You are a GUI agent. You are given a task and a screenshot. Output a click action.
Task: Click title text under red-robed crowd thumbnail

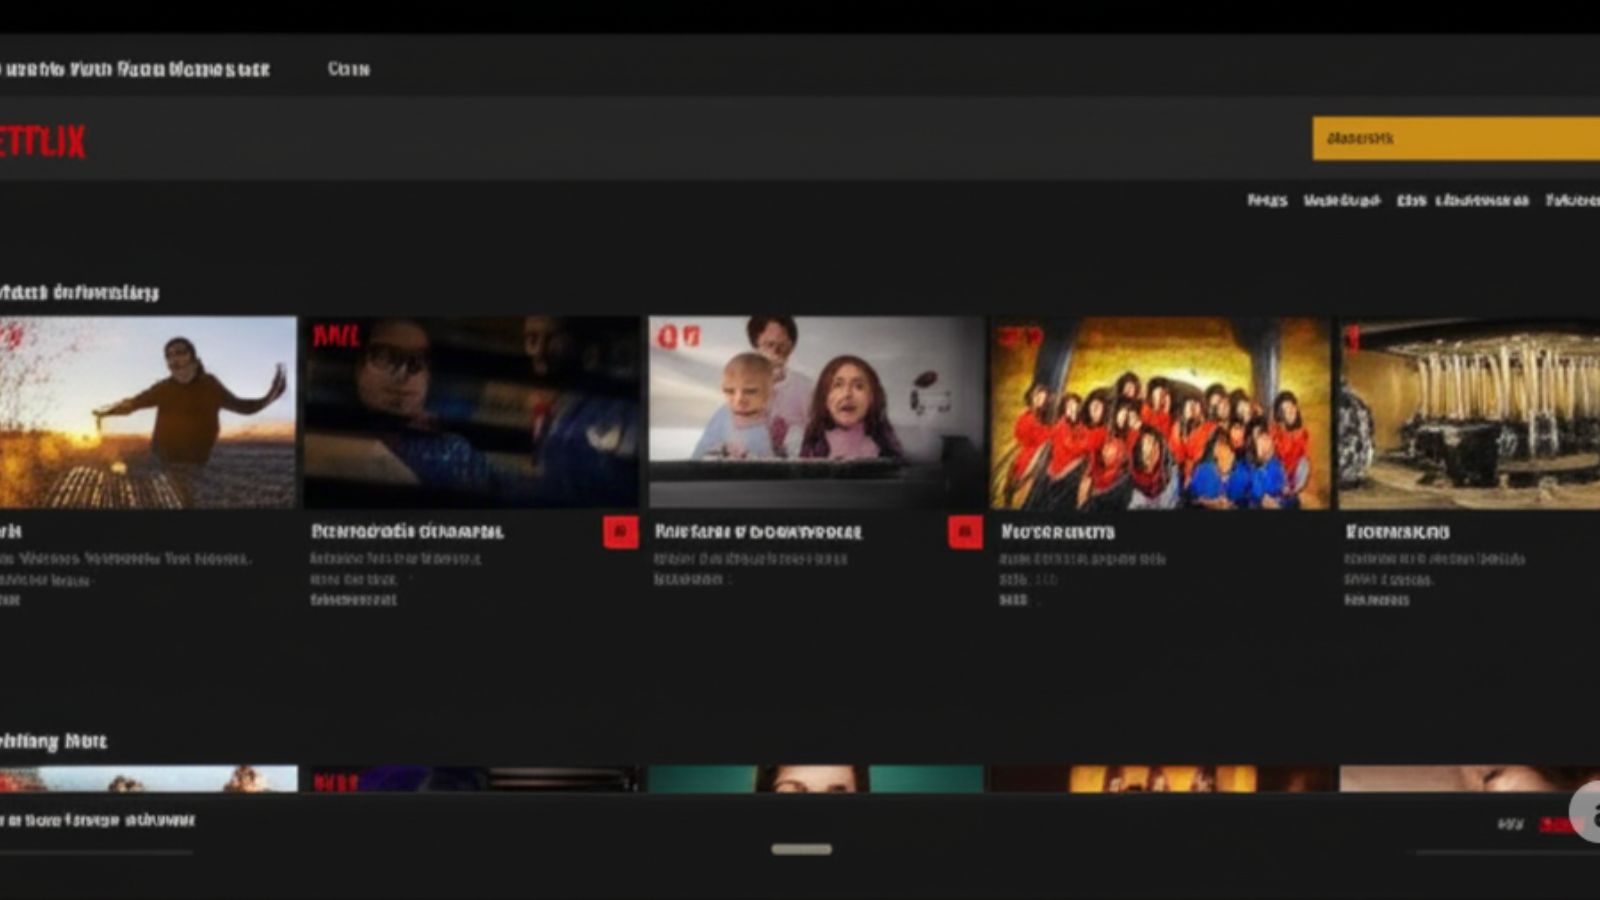(1057, 532)
